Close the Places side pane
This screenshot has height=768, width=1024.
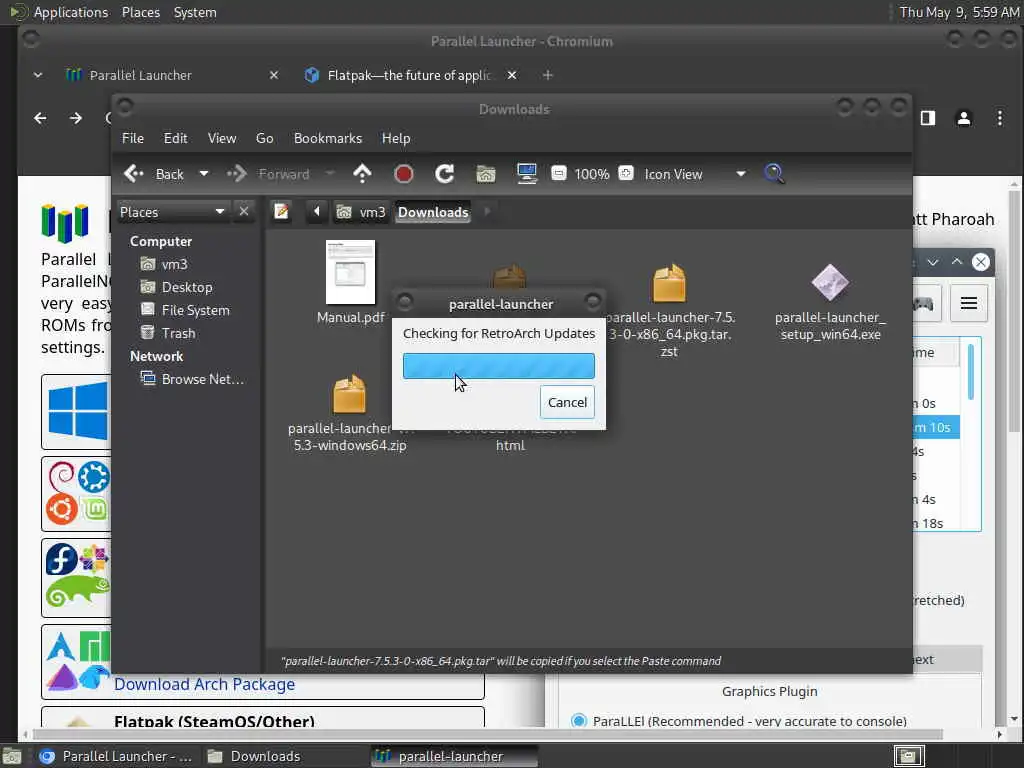244,212
